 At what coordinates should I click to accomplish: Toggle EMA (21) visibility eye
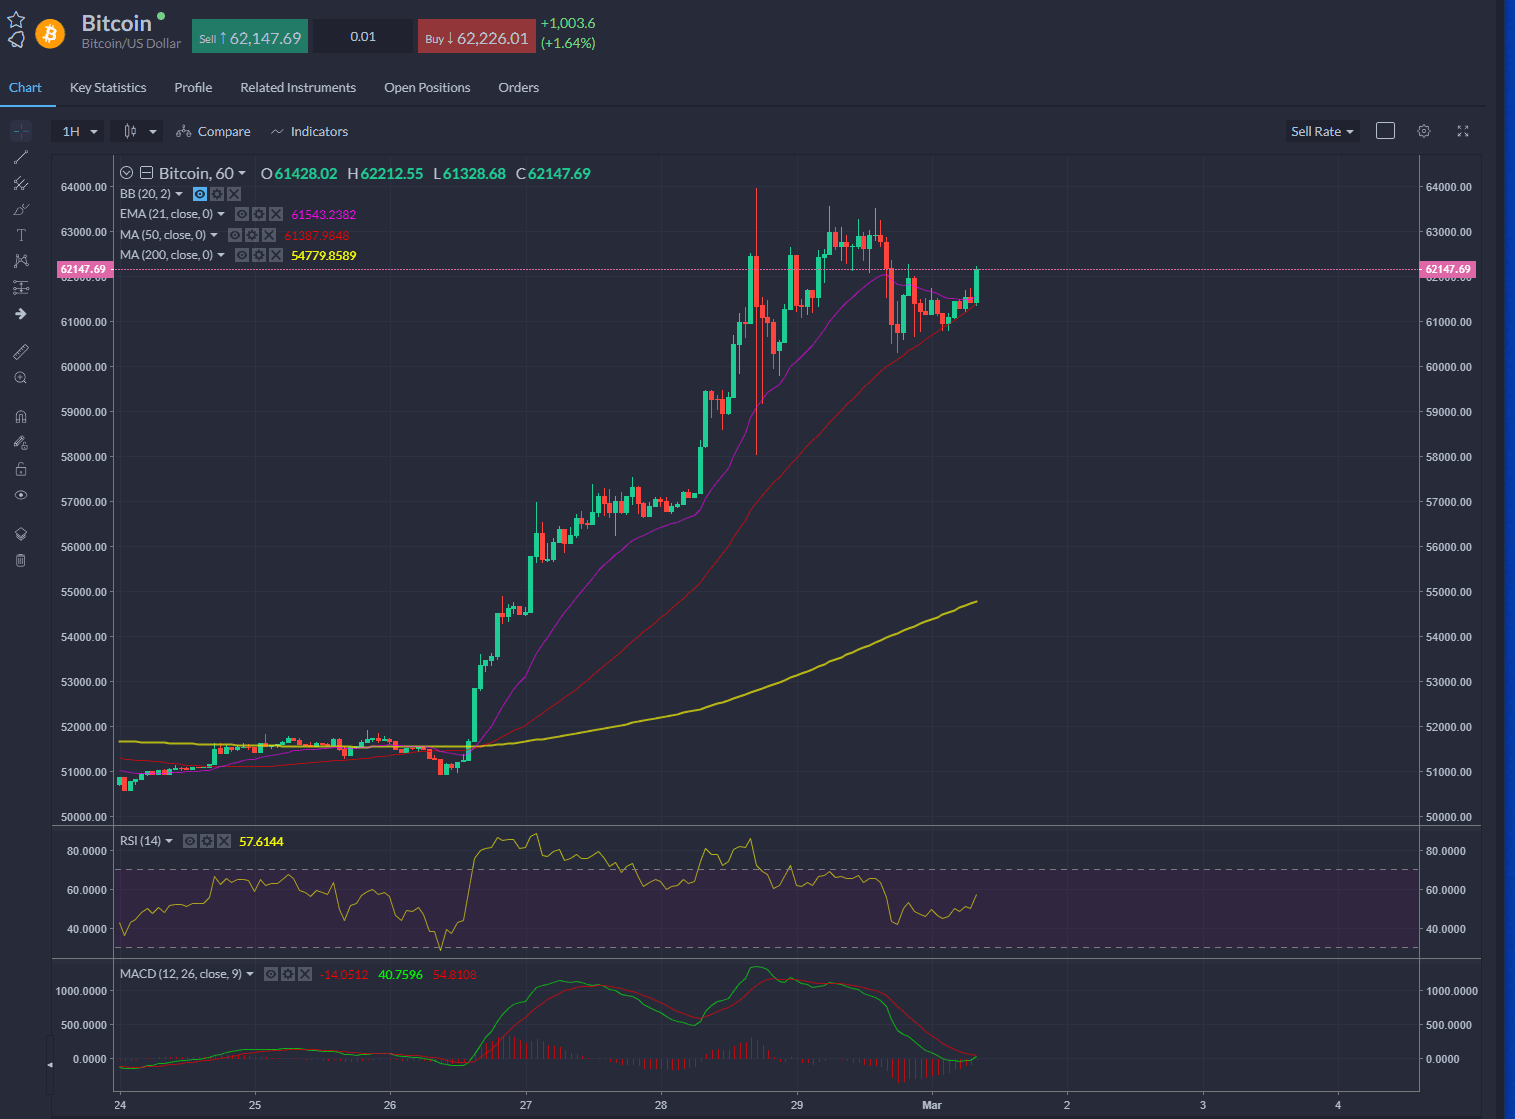[x=242, y=214]
